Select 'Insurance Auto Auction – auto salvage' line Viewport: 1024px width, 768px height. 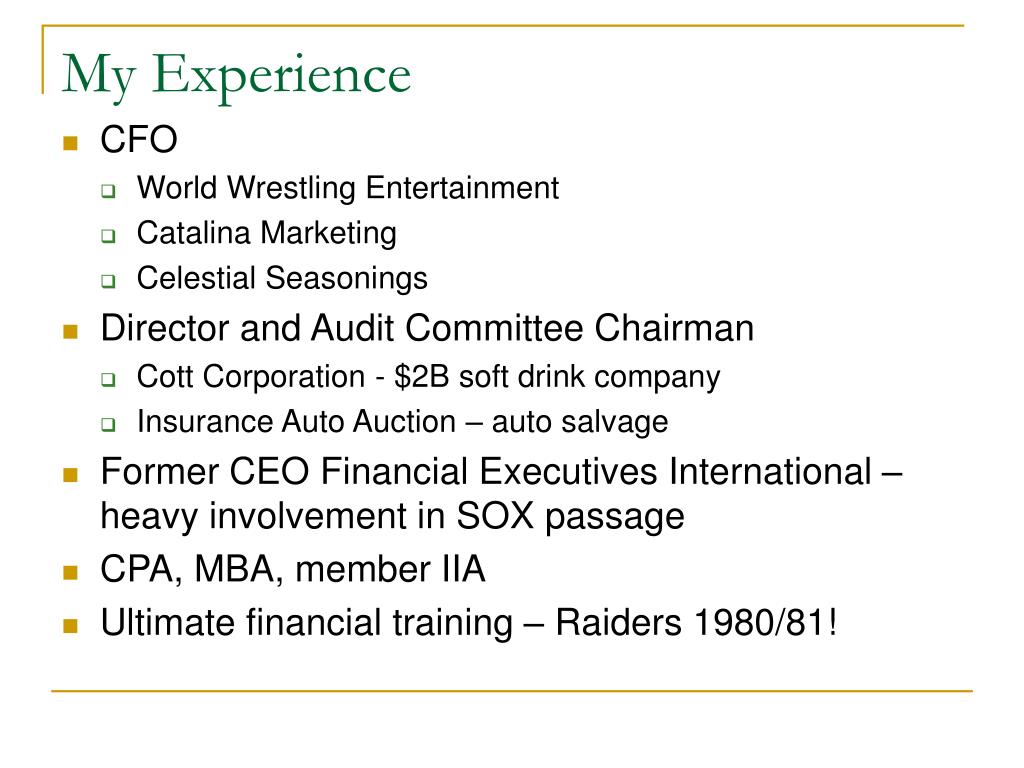pos(402,422)
